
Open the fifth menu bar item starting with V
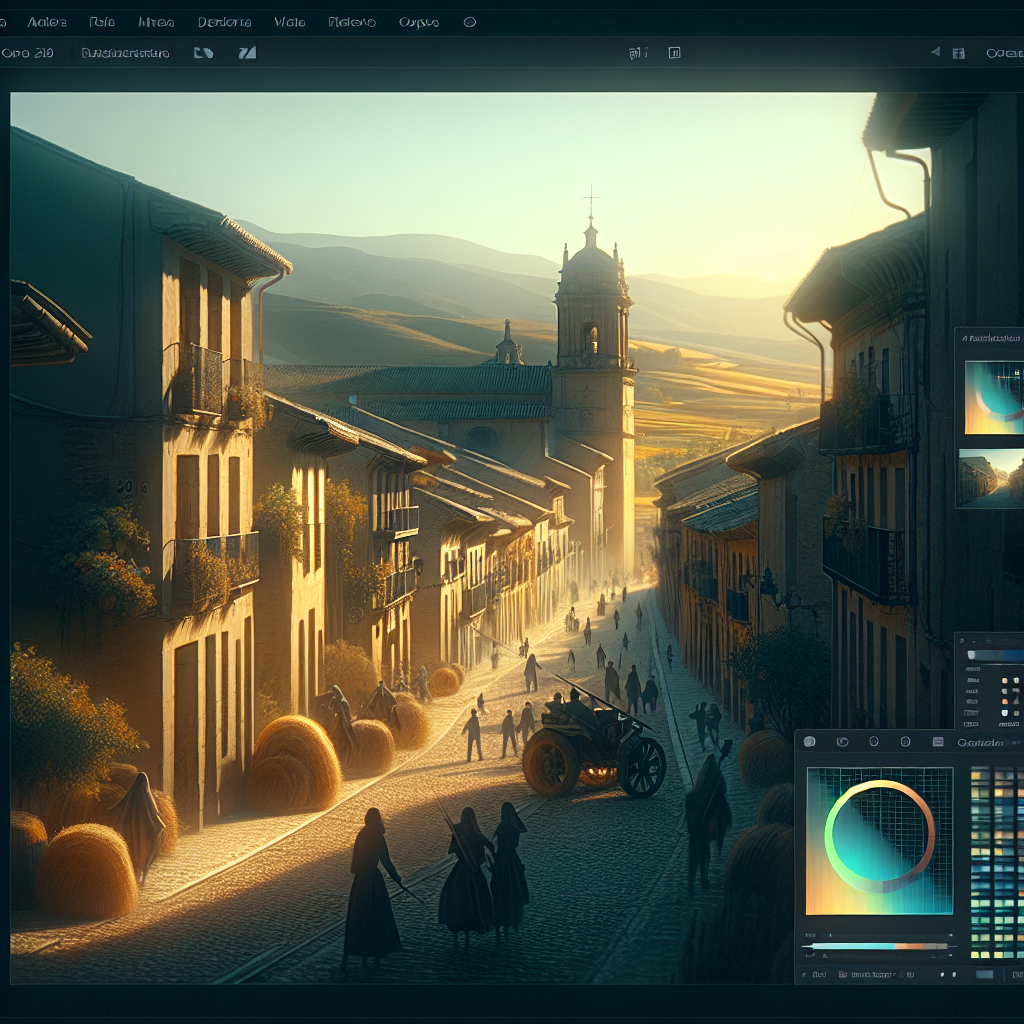click(289, 22)
